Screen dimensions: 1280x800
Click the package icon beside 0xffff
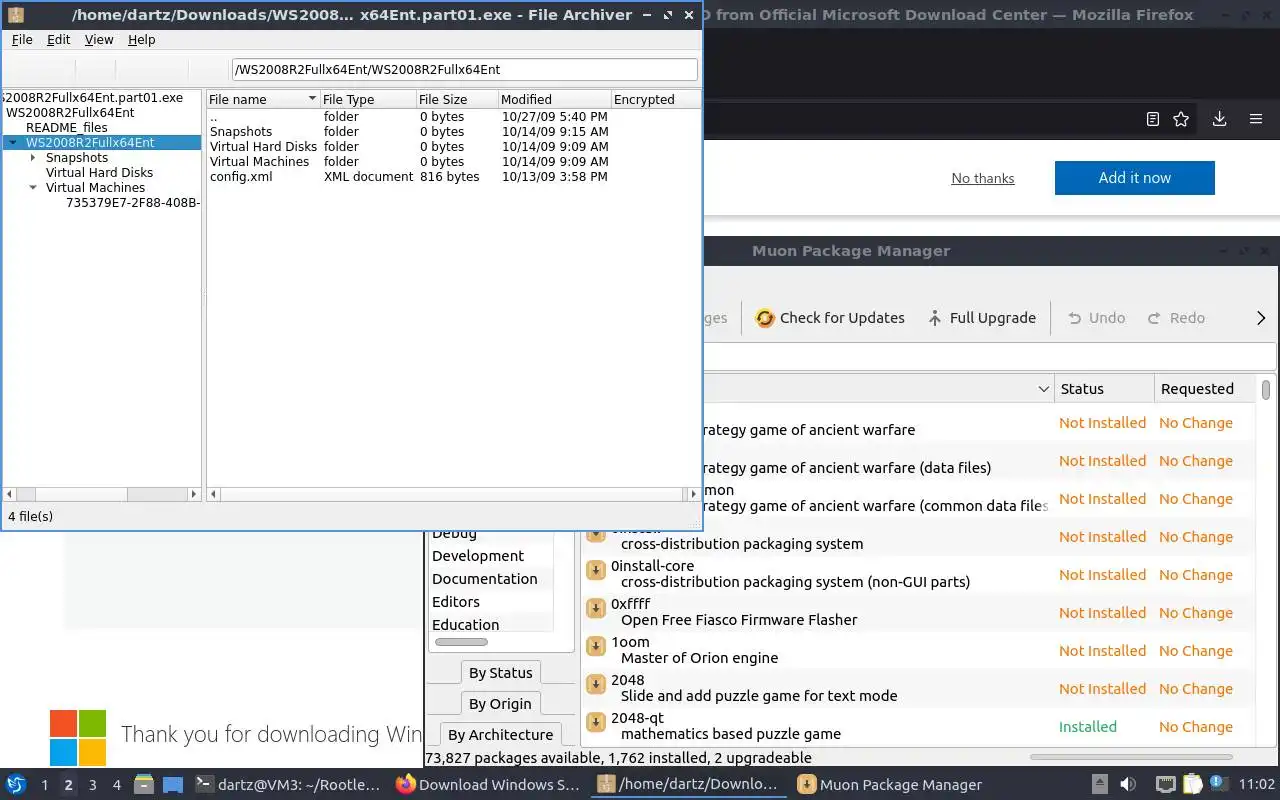[x=595, y=607]
